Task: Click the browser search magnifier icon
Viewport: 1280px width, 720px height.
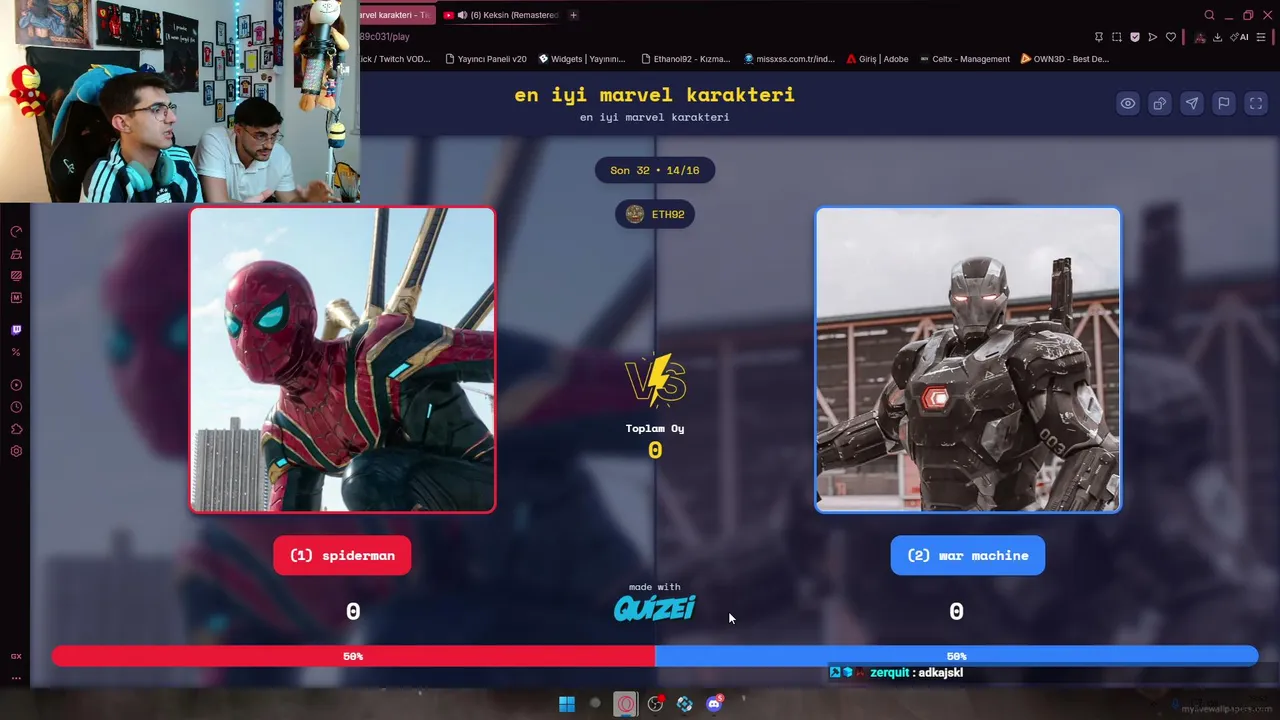Action: [1209, 15]
